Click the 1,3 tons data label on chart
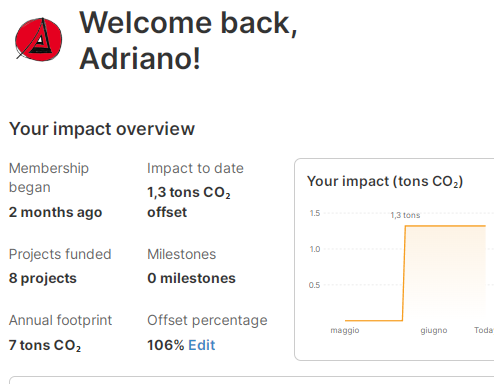This screenshot has height=384, width=494. point(405,215)
